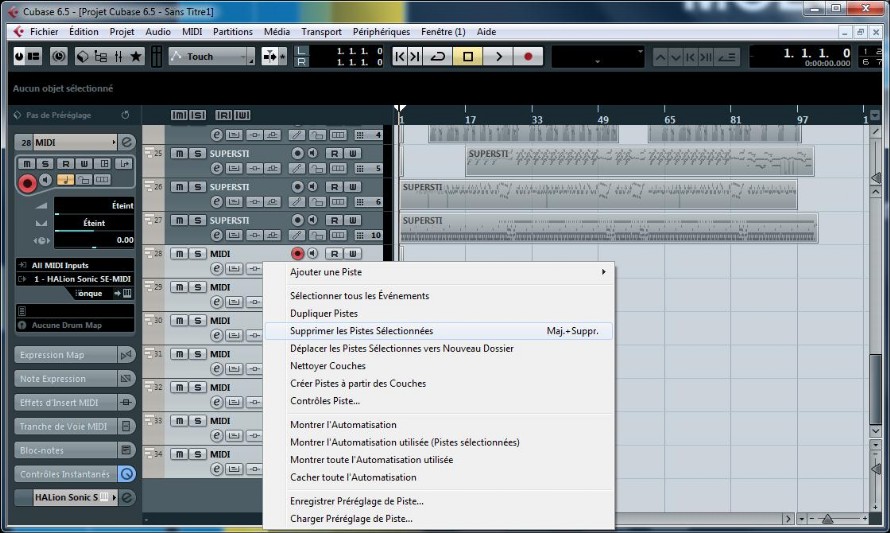Screen dimensions: 890x533
Task: Expand the Expression Map inspector section
Action: point(66,355)
